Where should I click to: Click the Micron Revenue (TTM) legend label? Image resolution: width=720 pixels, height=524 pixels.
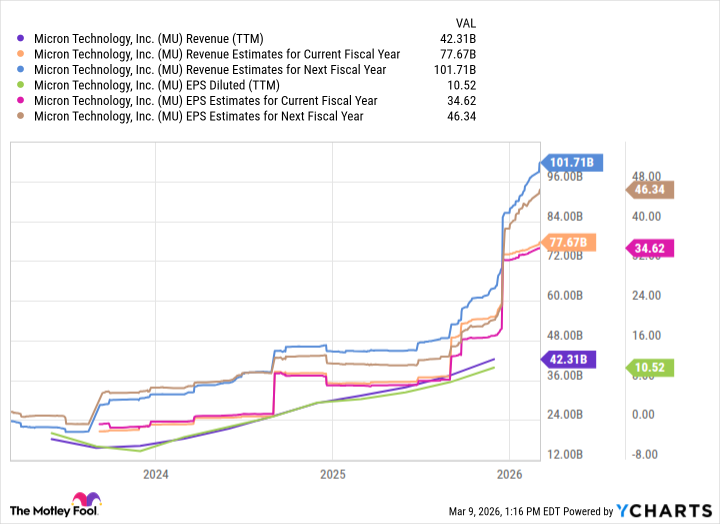point(148,39)
